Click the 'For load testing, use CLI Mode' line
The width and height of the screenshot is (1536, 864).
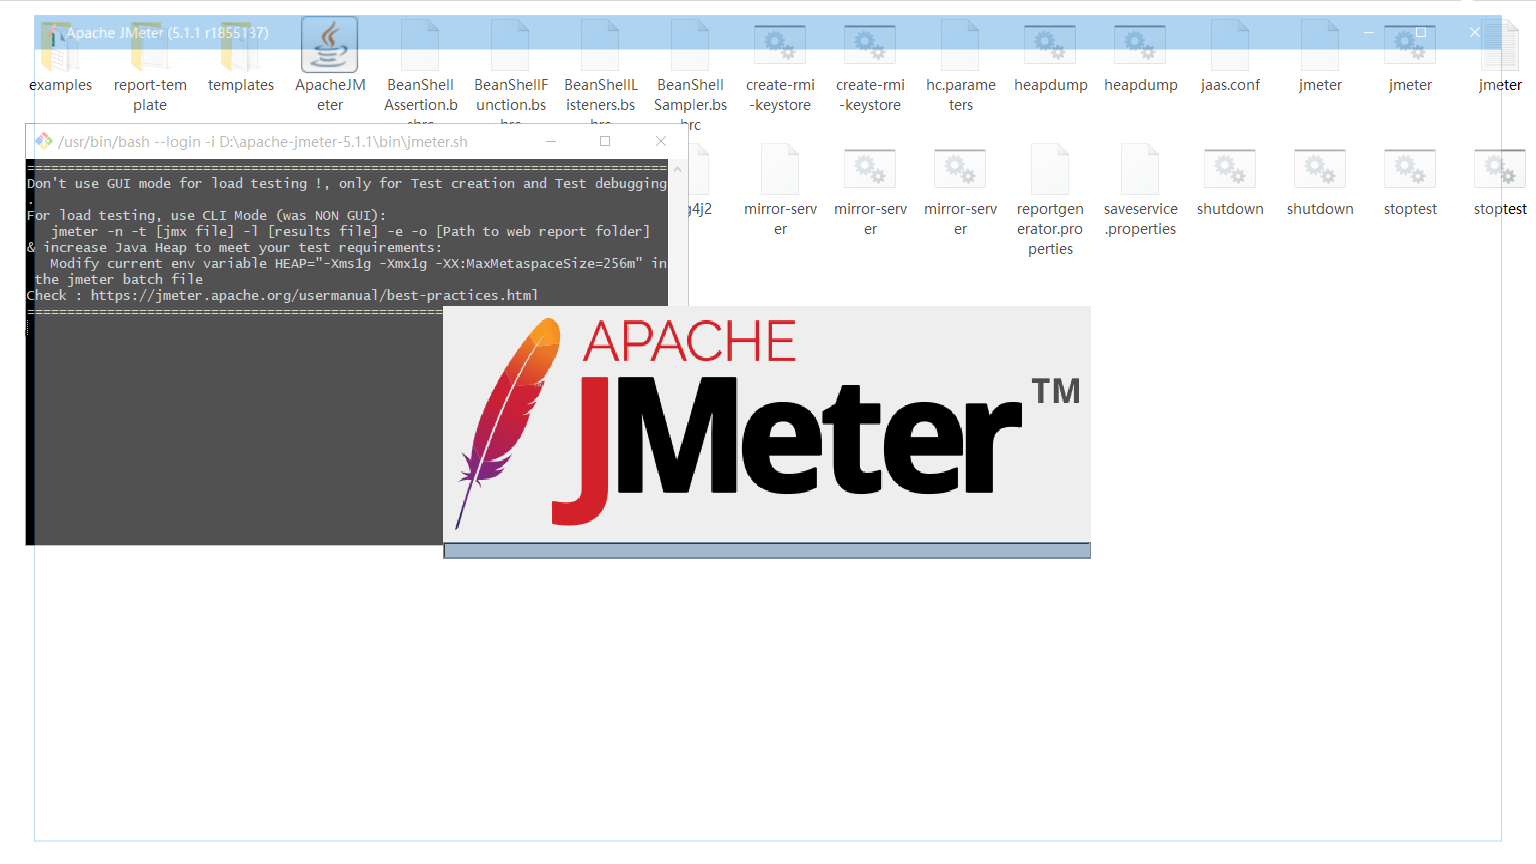206,215
